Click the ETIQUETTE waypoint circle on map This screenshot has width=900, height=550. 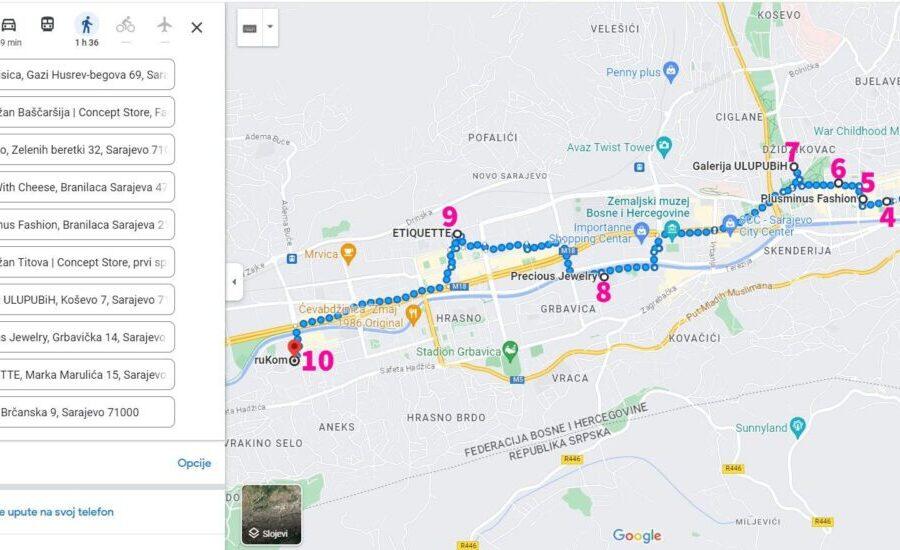tap(457, 234)
